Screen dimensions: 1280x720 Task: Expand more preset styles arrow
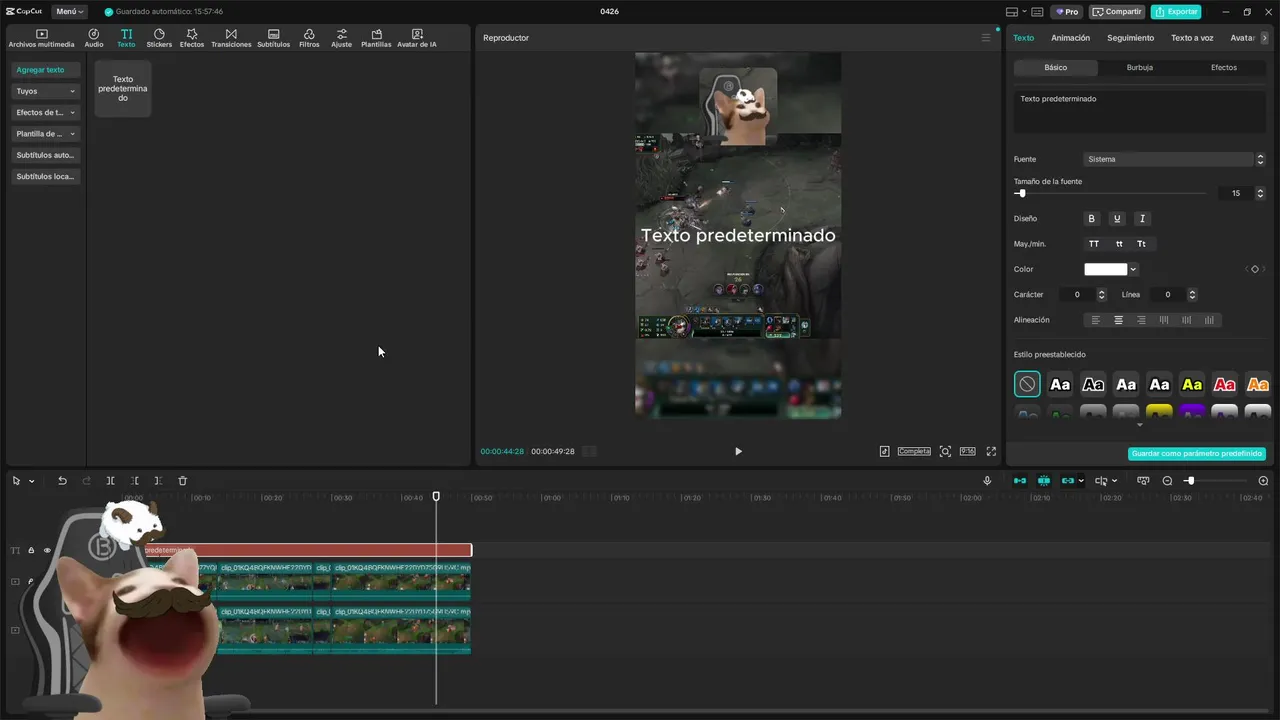click(x=1139, y=425)
